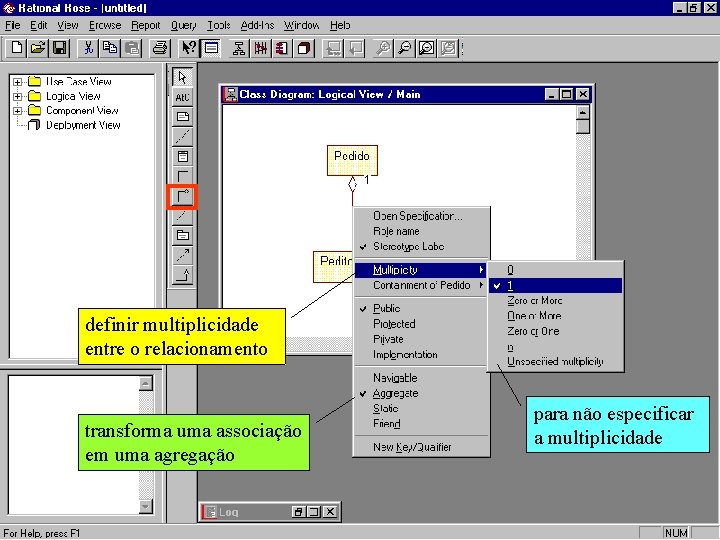Click the Zoom Out magnifier icon

point(405,48)
